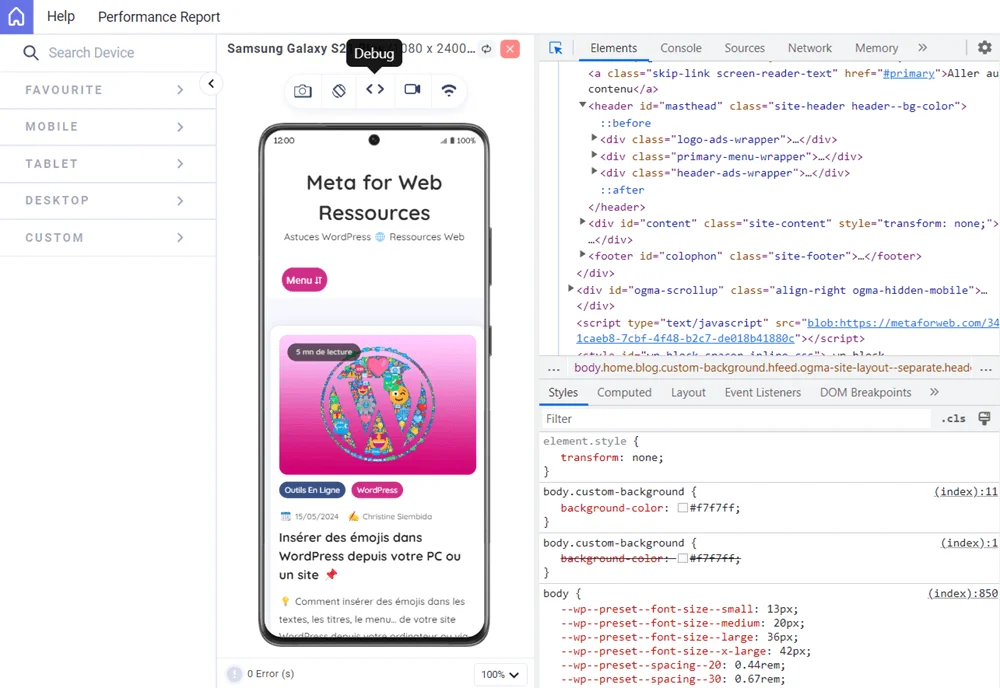
Task: Reload the Samsung Galaxy device preview
Action: coord(487,48)
